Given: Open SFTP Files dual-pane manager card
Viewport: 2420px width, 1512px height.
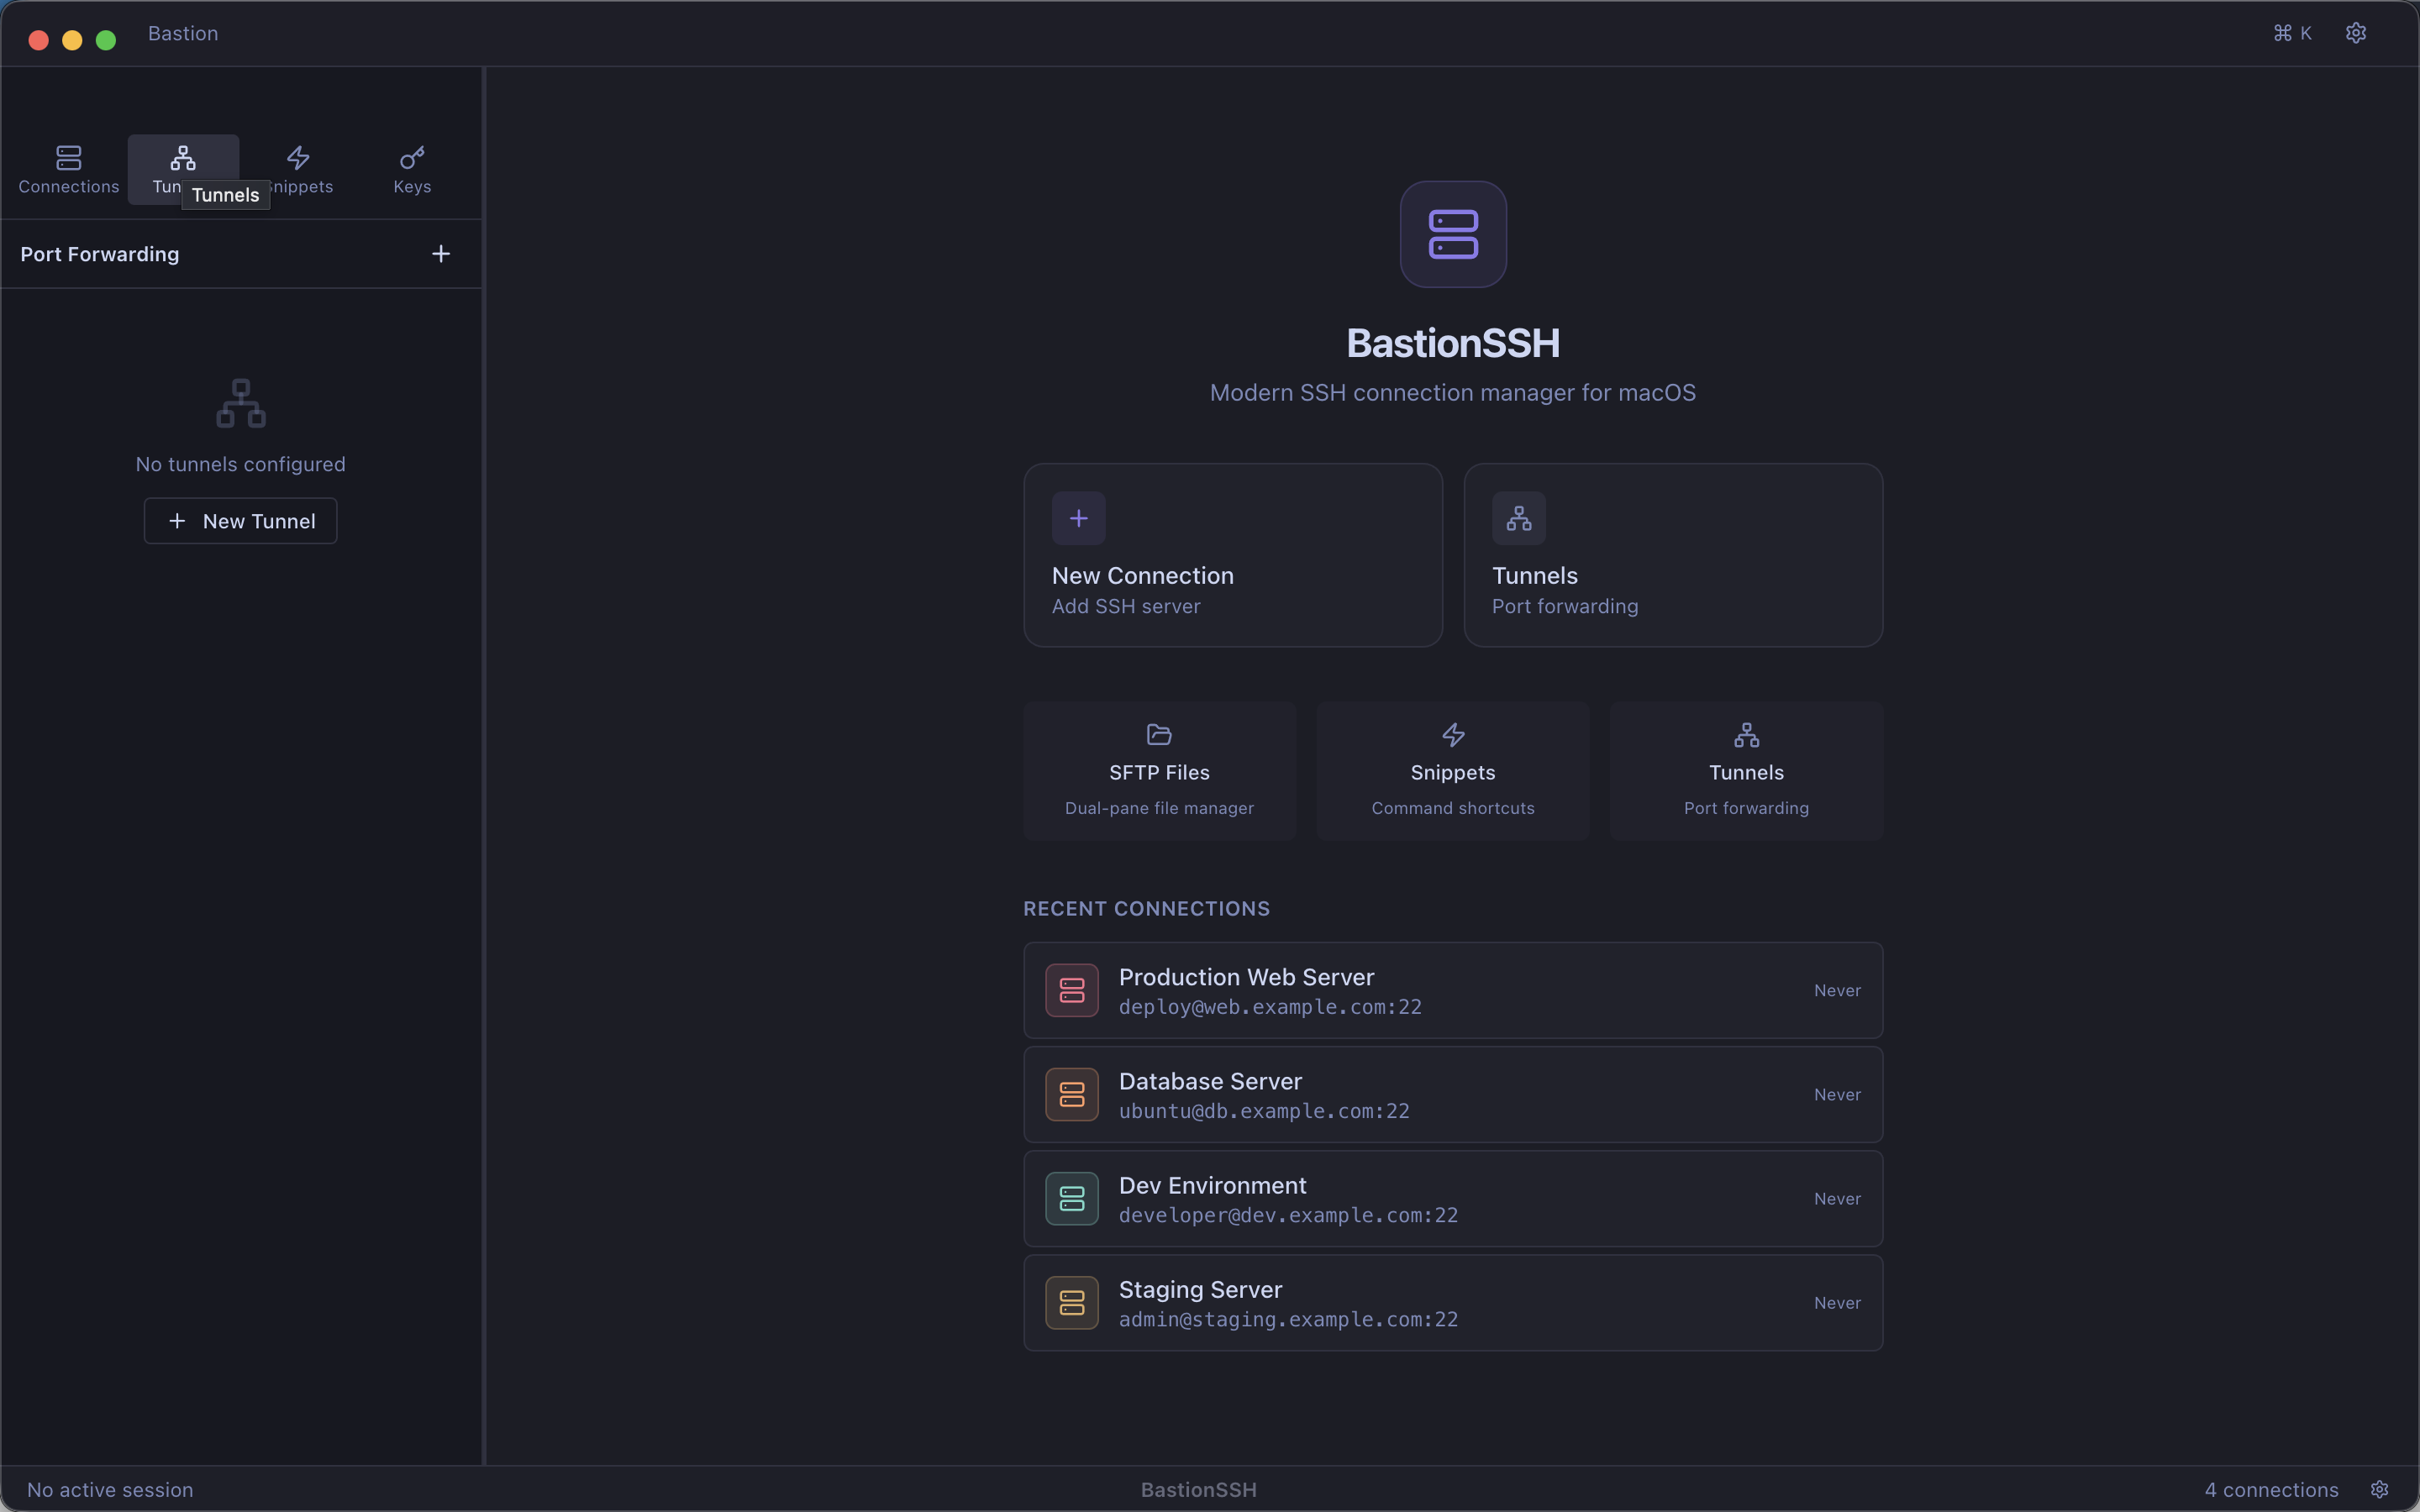Looking at the screenshot, I should (x=1159, y=770).
